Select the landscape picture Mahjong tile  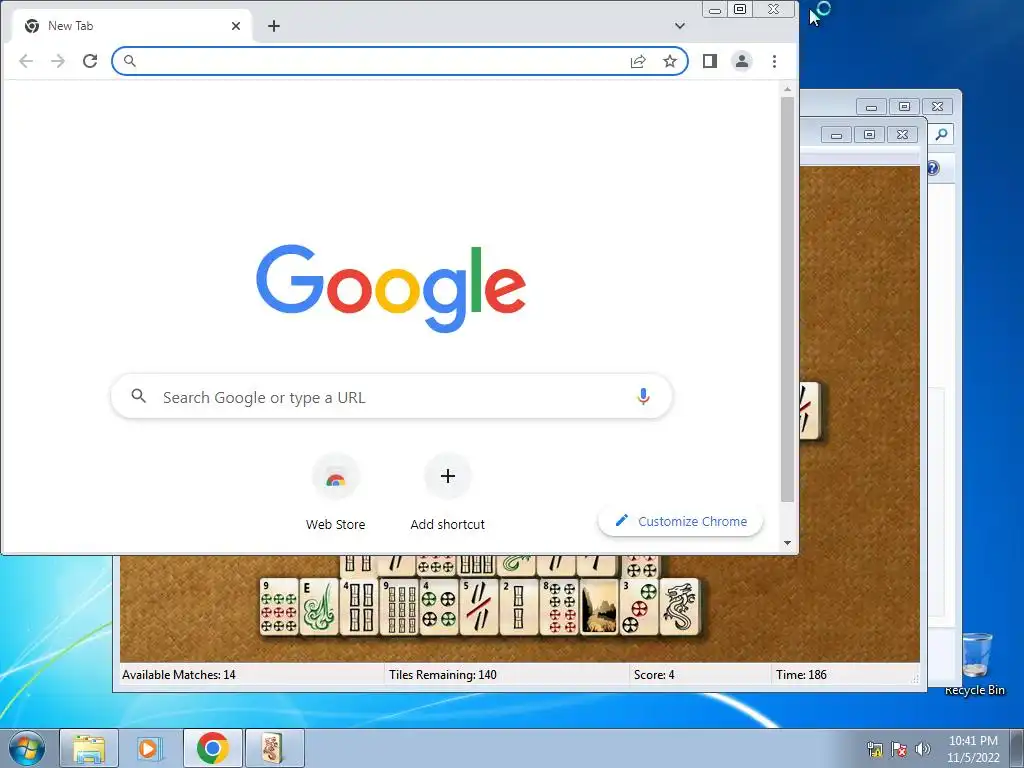click(x=599, y=607)
